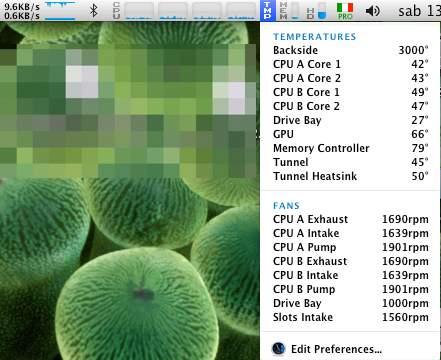Open the network speed monitor menu
This screenshot has height=360, width=441.
(x=22, y=11)
